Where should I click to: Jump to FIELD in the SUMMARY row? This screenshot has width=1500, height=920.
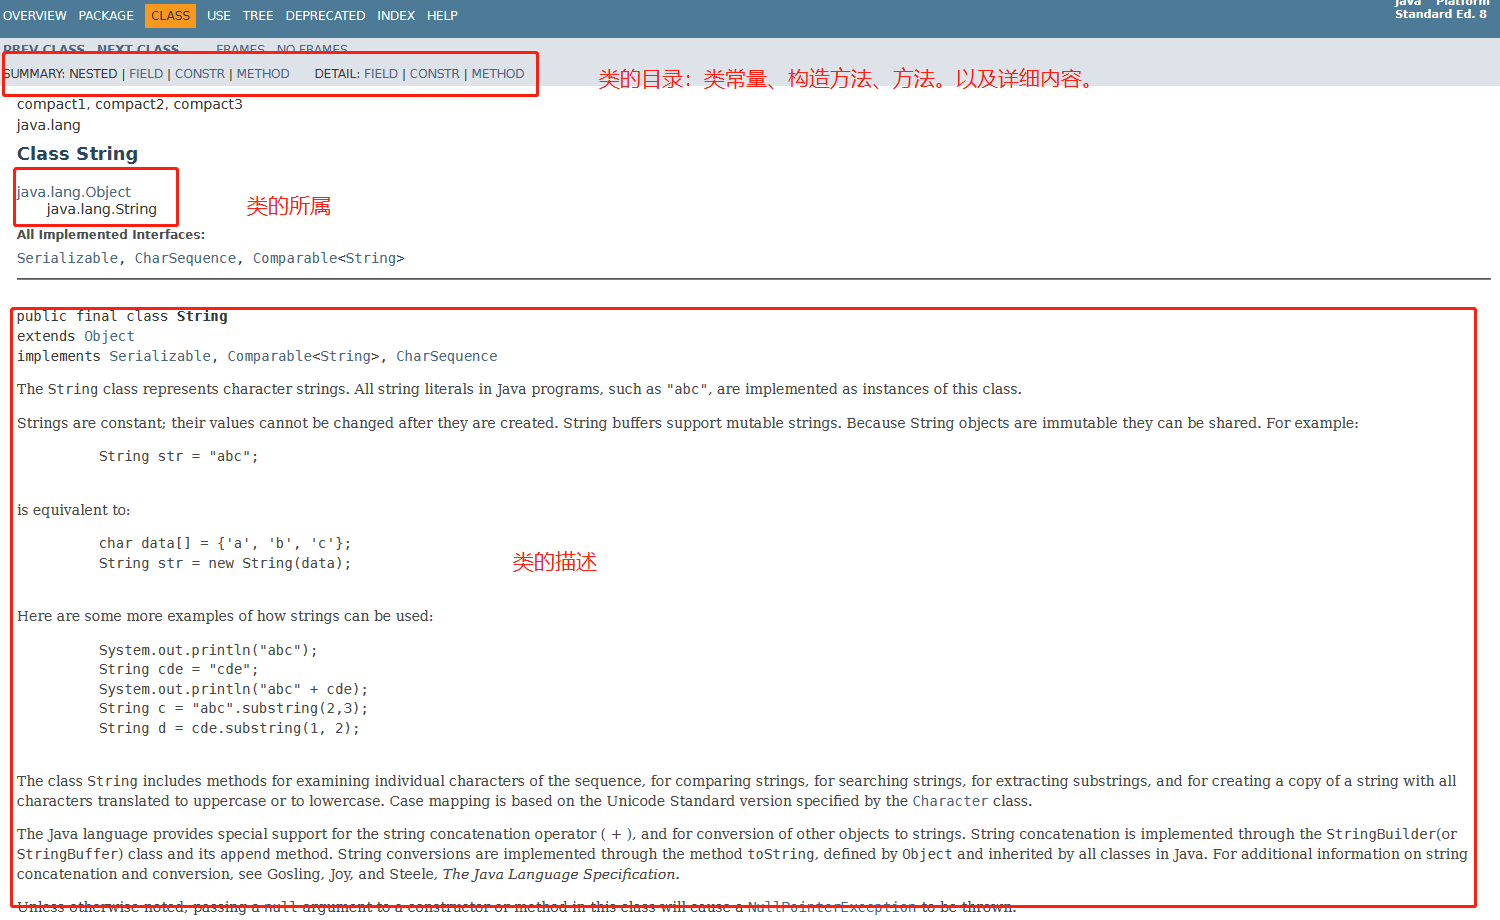(x=146, y=74)
